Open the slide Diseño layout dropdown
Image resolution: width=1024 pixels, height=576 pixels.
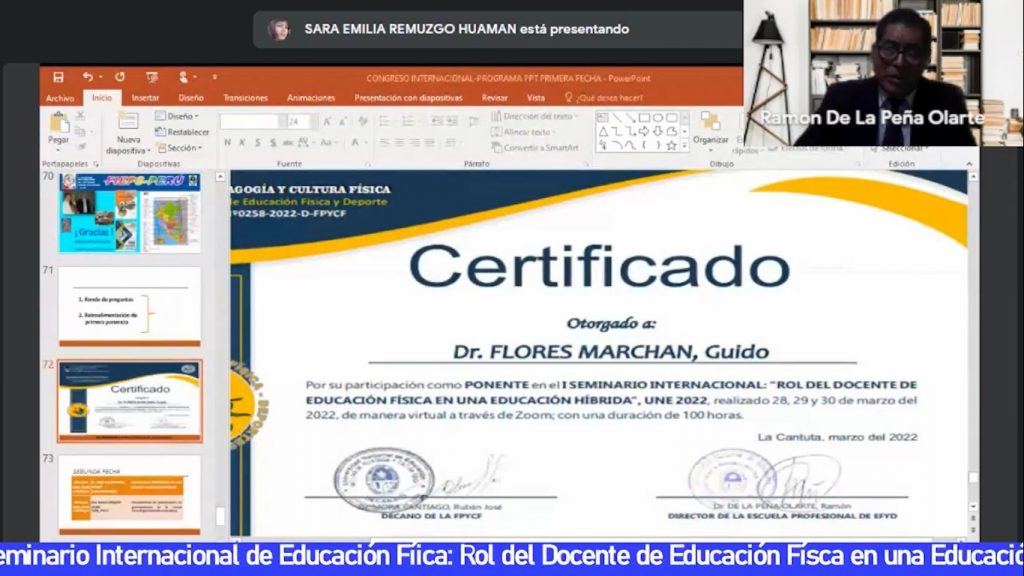click(x=177, y=116)
